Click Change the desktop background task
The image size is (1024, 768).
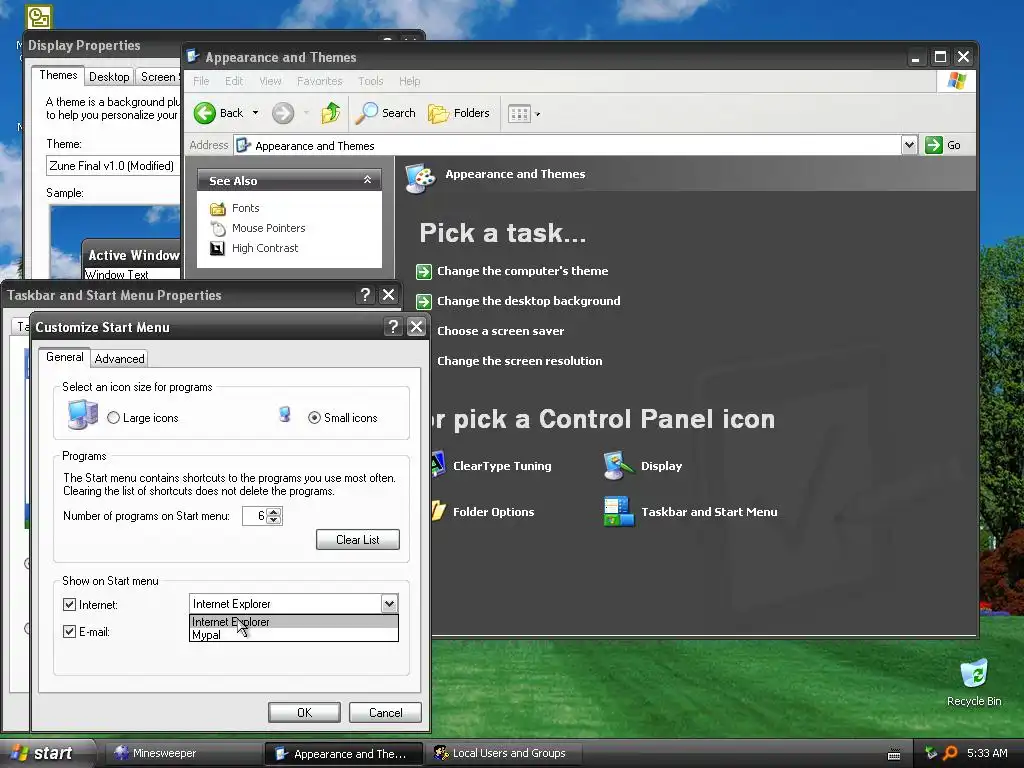pyautogui.click(x=528, y=301)
